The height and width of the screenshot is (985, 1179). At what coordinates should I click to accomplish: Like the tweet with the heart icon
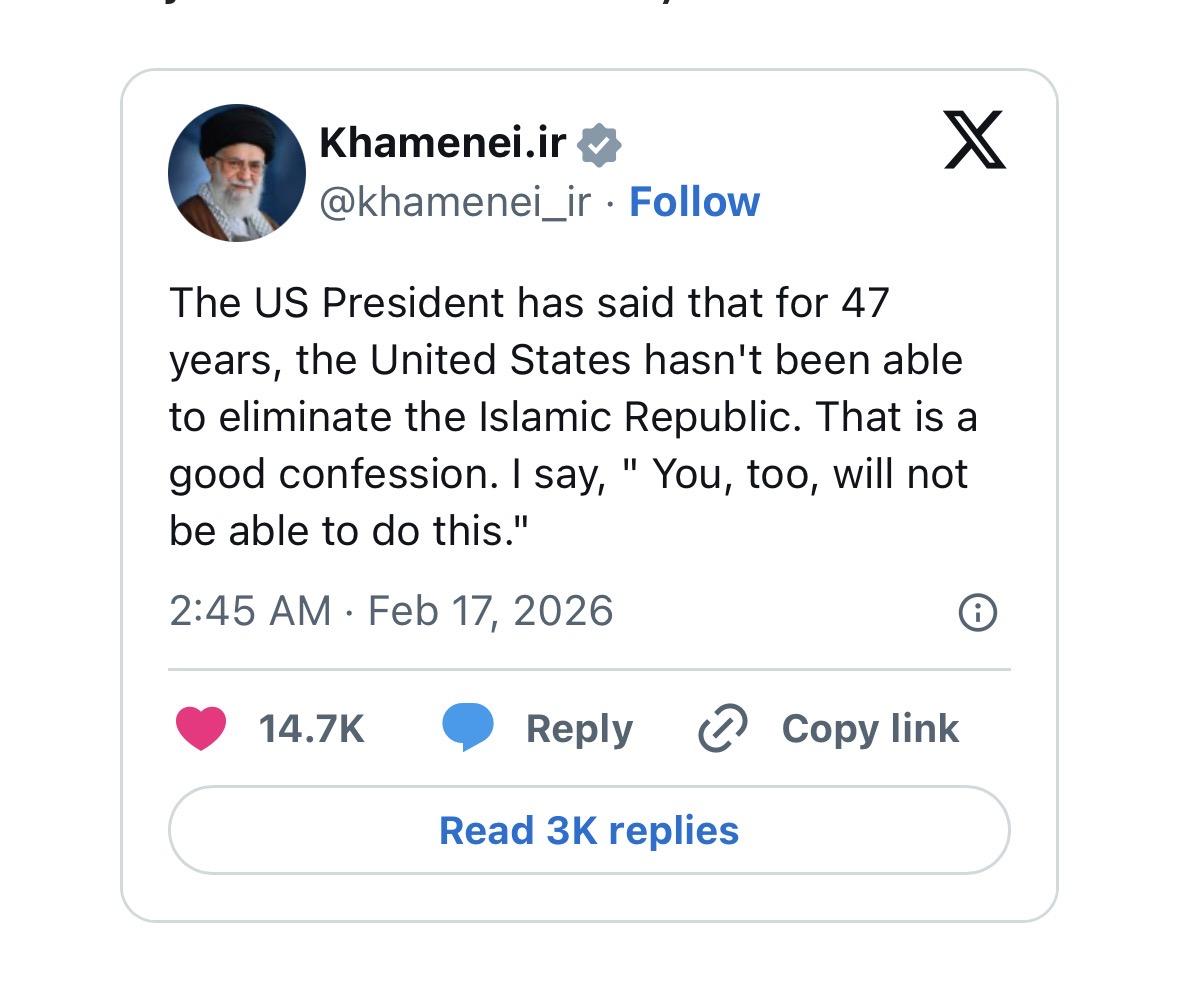click(x=201, y=728)
